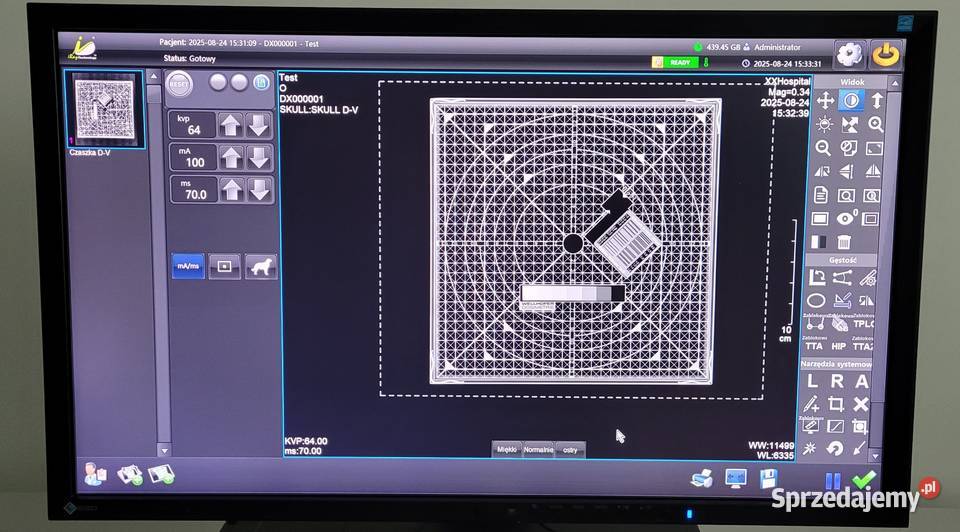Image resolution: width=960 pixels, height=532 pixels.
Task: Select the ellipse region tool
Action: (x=816, y=301)
